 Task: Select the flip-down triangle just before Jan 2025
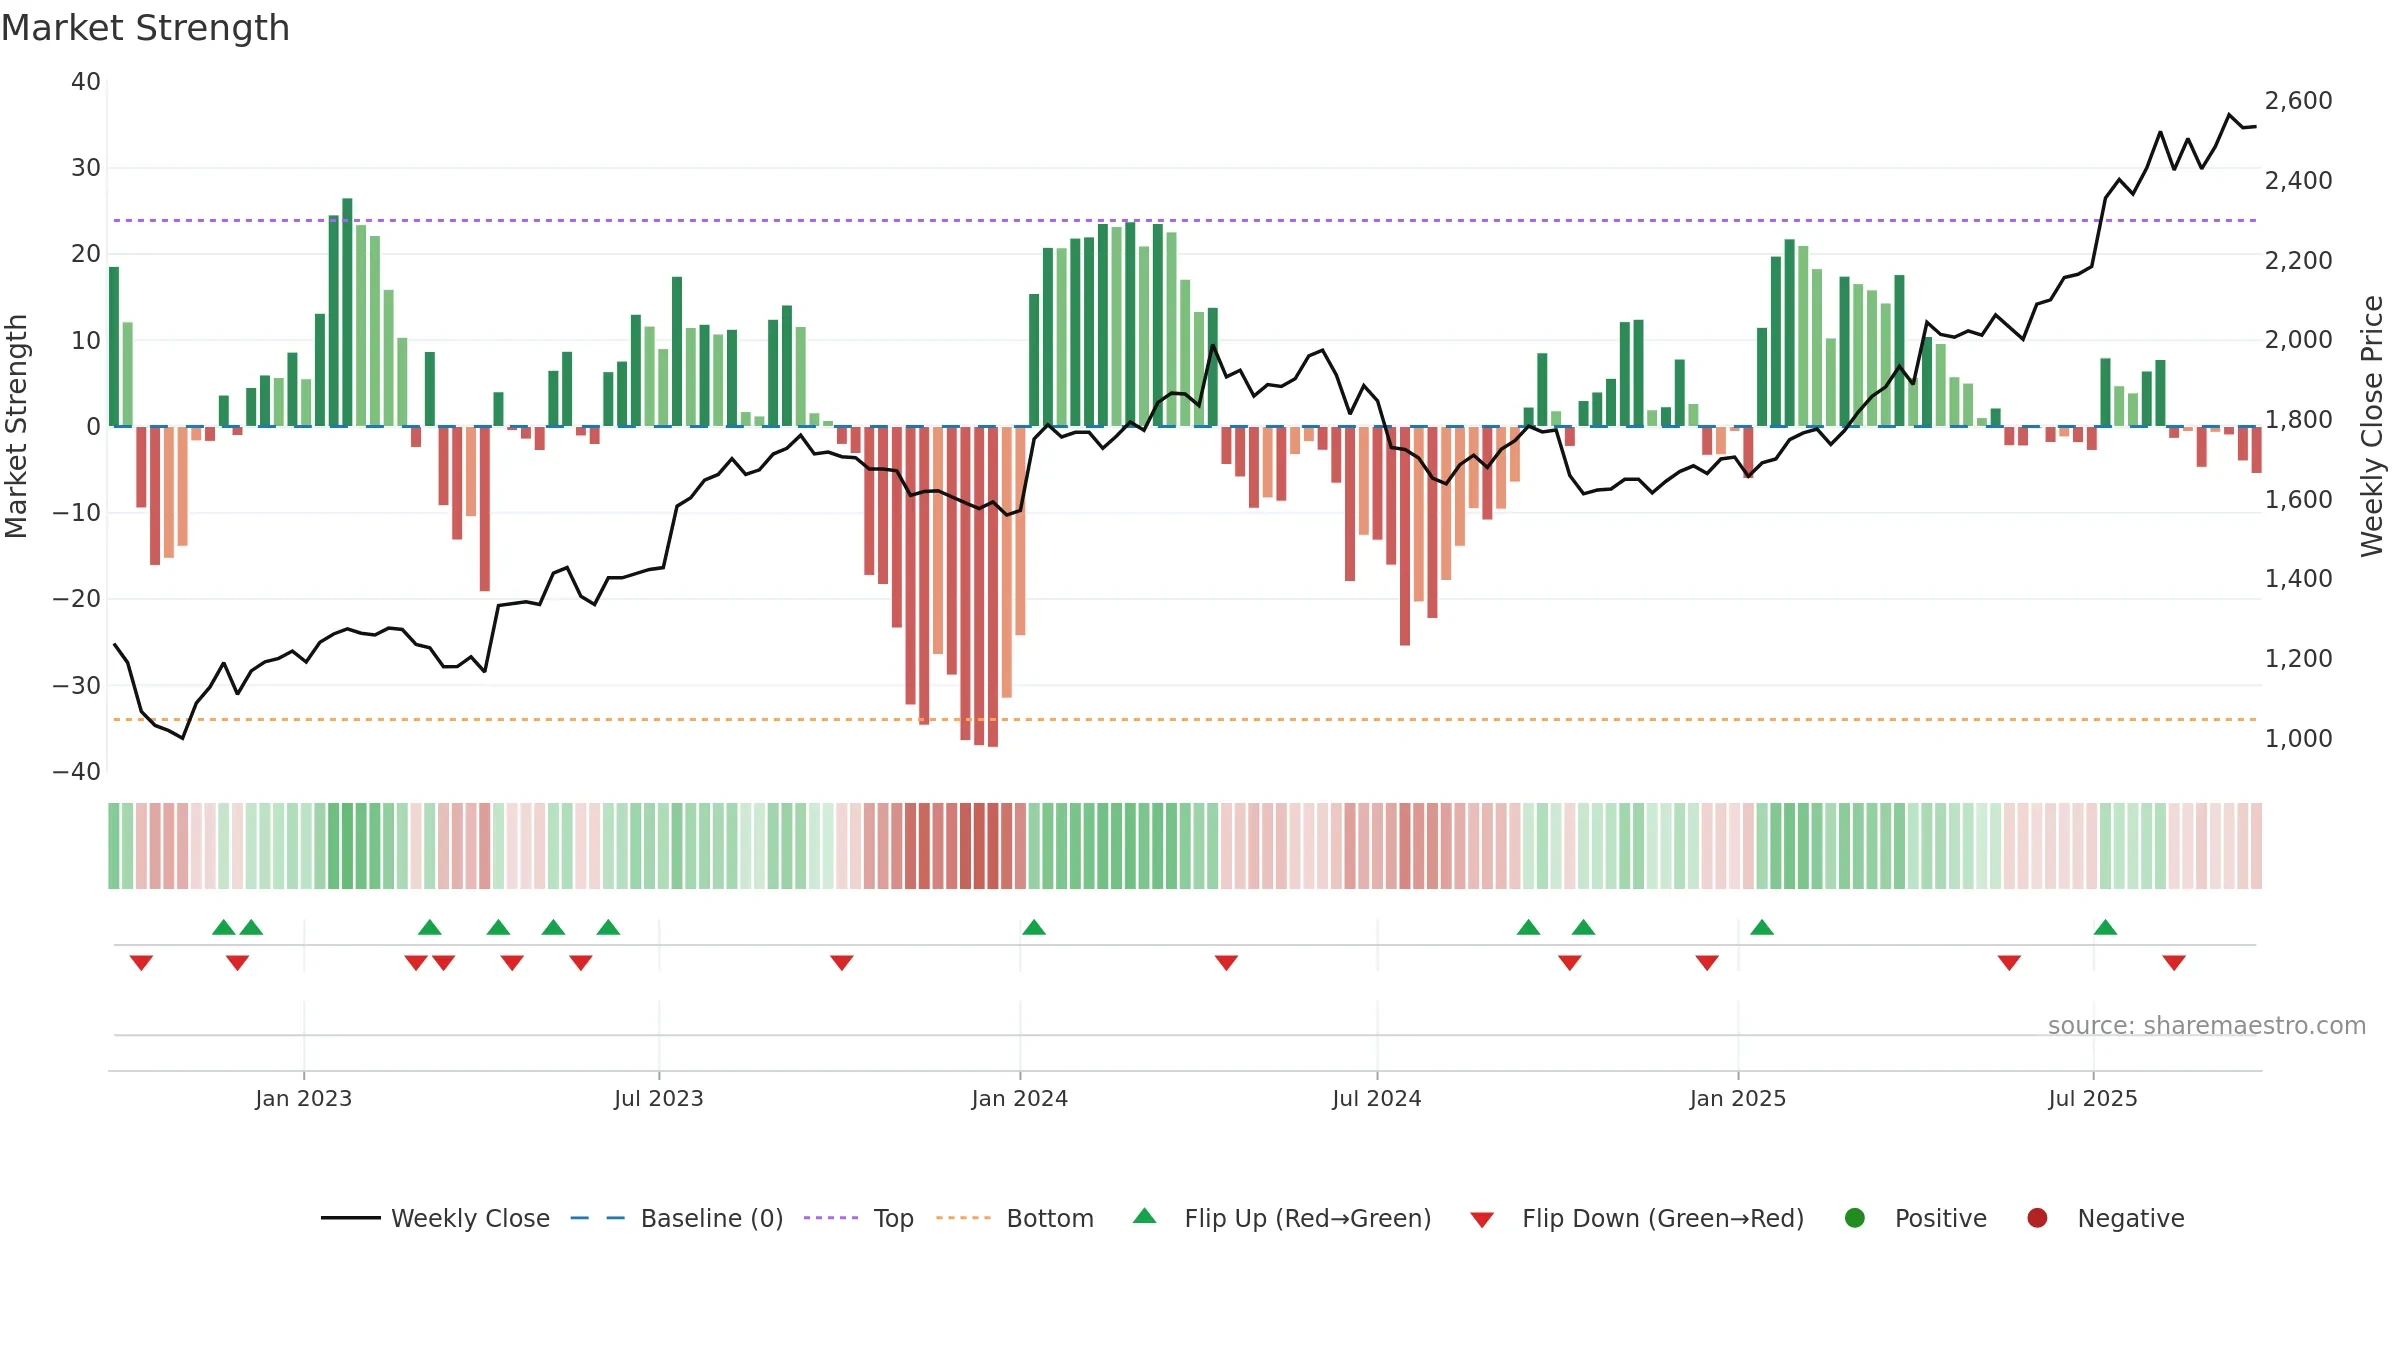pyautogui.click(x=1707, y=962)
